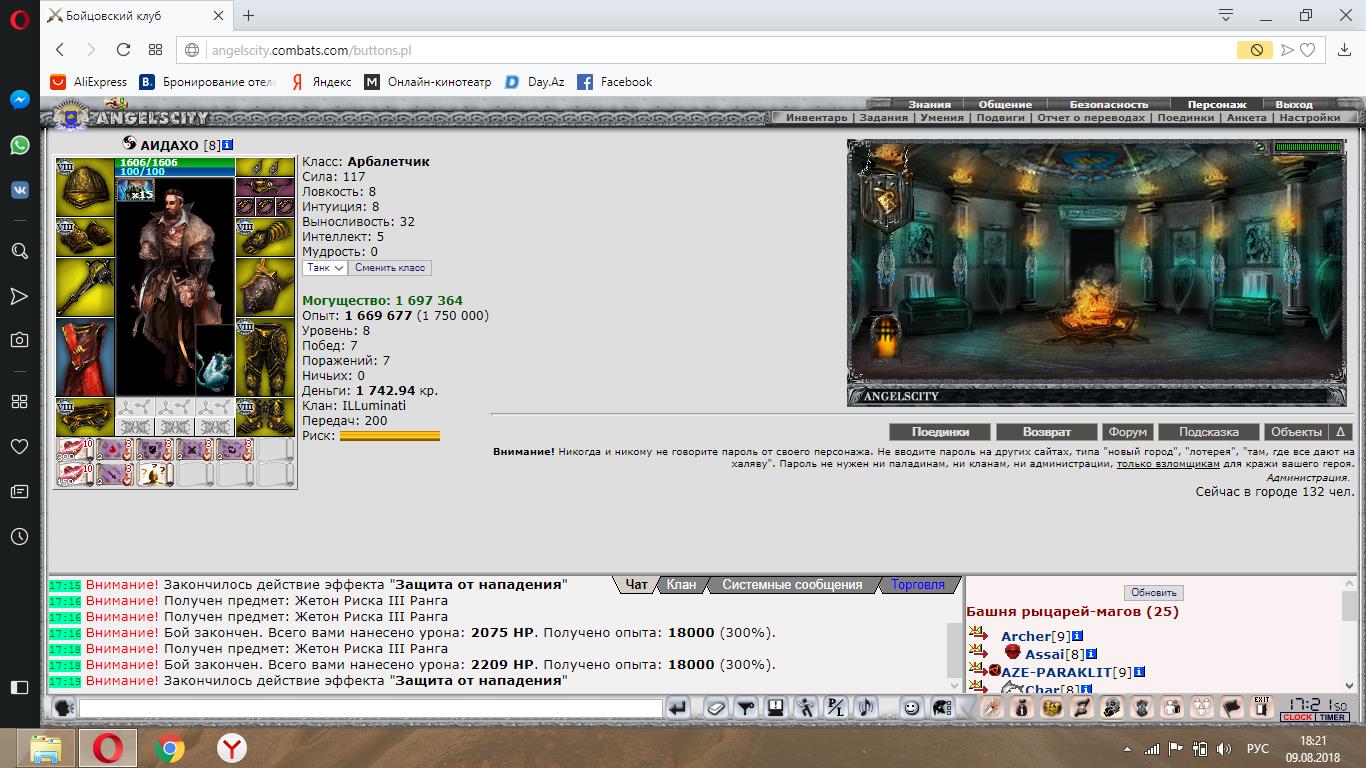Image resolution: width=1366 pixels, height=768 pixels.
Task: Toggle the chat sound note icon
Action: pyautogui.click(x=866, y=708)
